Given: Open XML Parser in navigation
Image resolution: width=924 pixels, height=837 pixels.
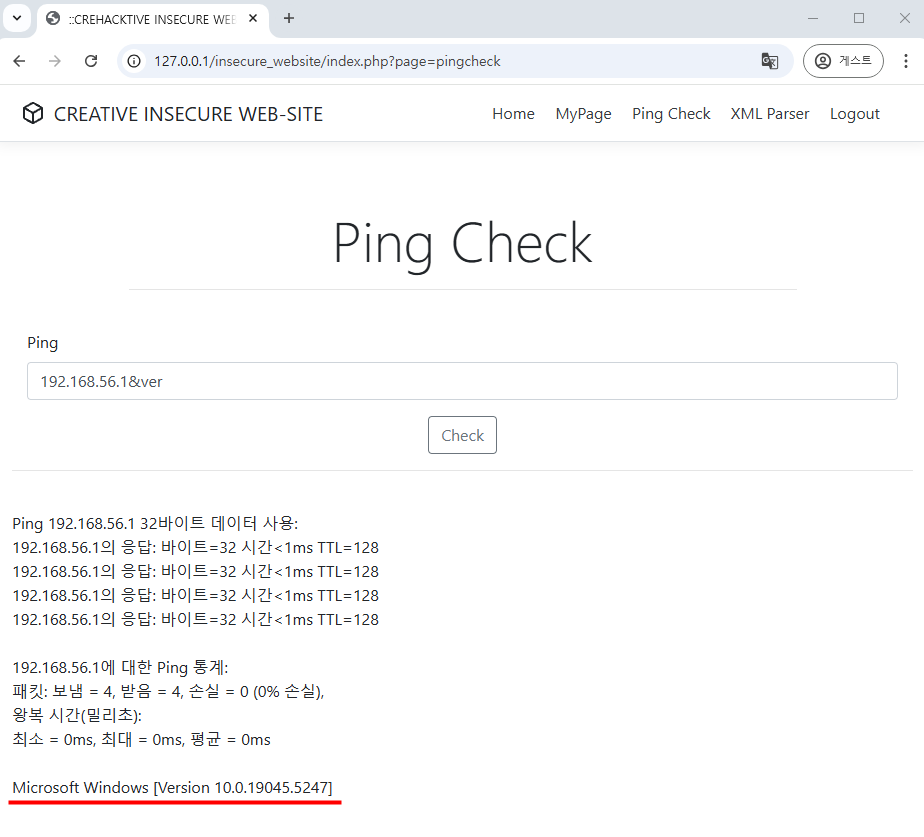Looking at the screenshot, I should [770, 114].
